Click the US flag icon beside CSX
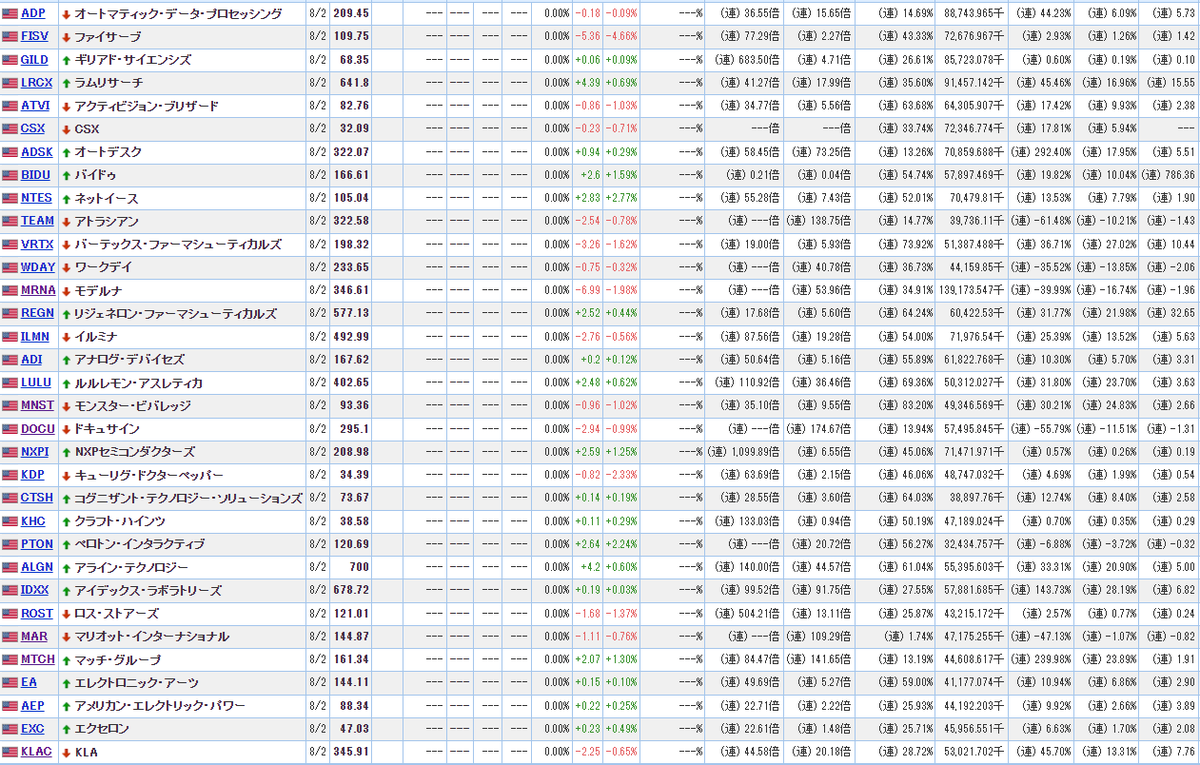Image resolution: width=1200 pixels, height=765 pixels. (x=10, y=129)
